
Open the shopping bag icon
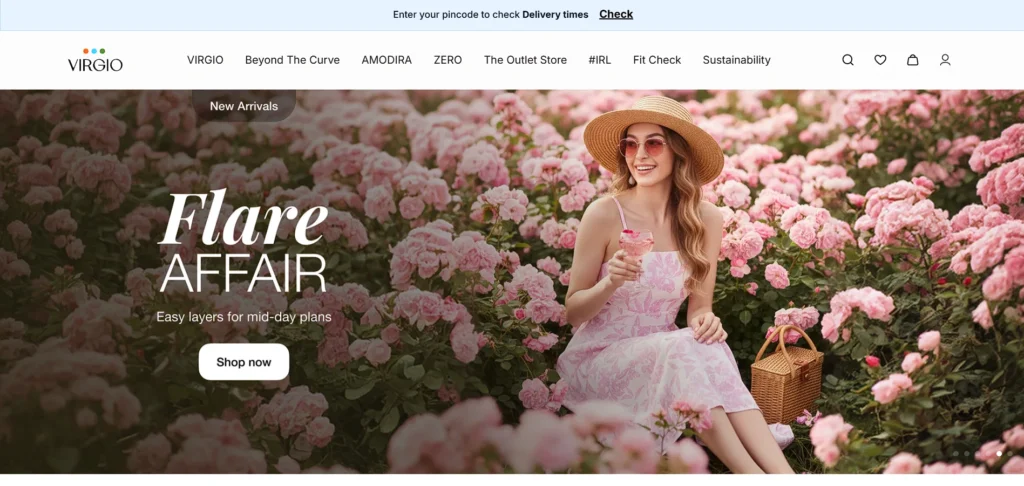[912, 60]
